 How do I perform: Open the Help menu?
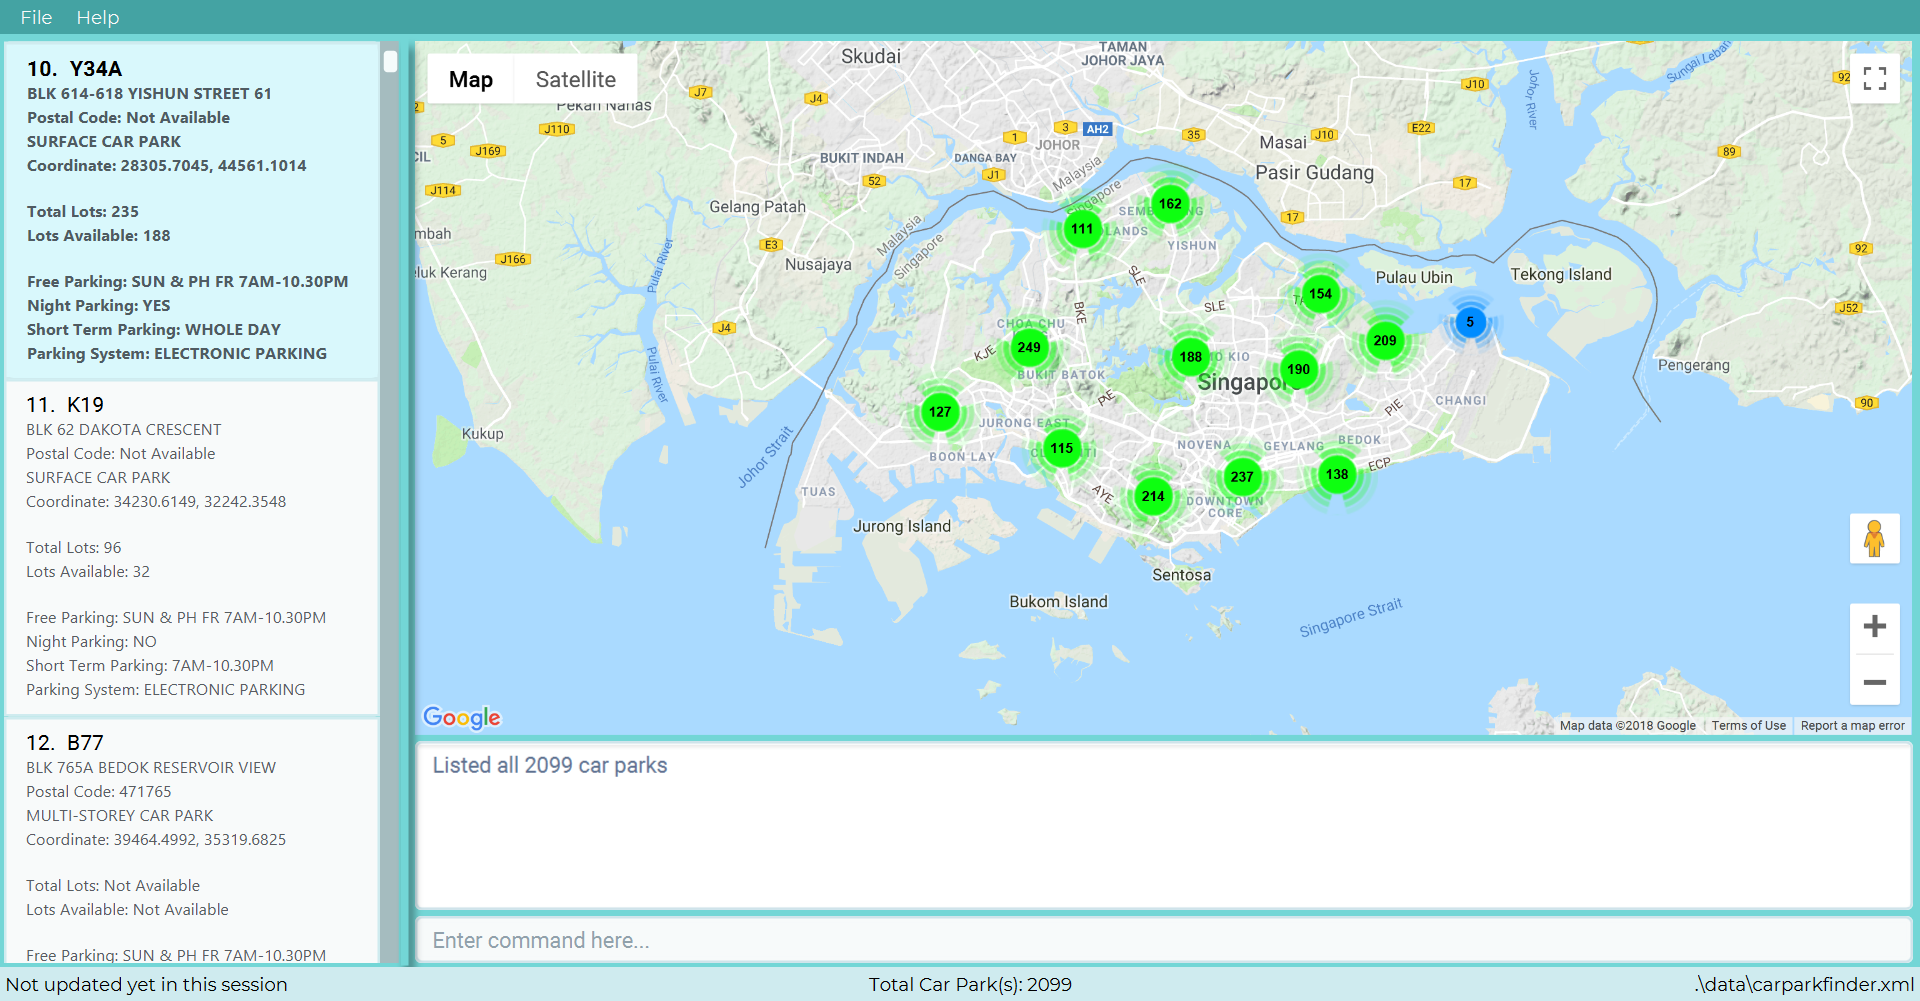point(98,17)
